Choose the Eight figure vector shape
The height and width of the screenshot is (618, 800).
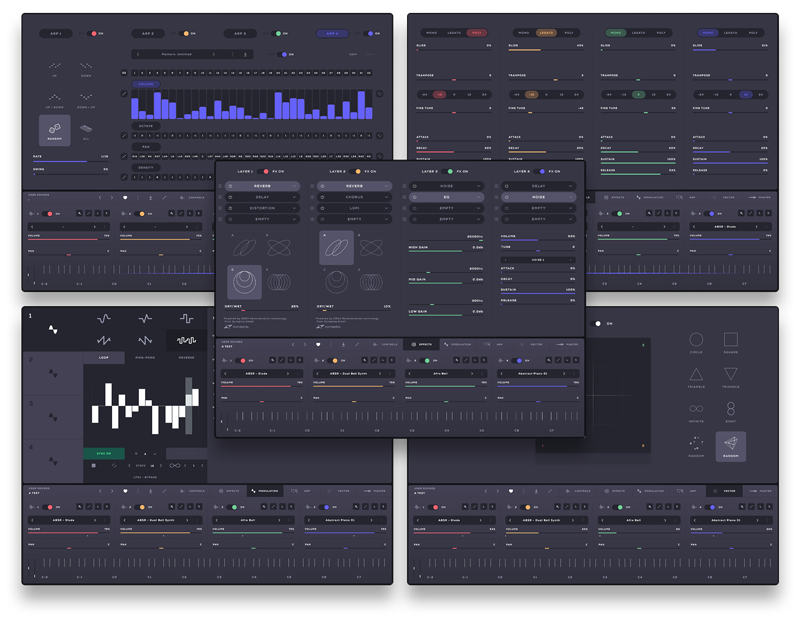[731, 408]
